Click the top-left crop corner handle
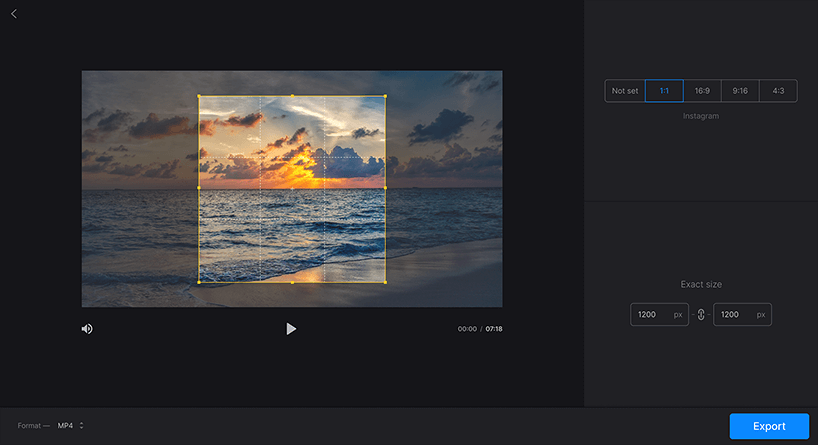 pyautogui.click(x=199, y=96)
